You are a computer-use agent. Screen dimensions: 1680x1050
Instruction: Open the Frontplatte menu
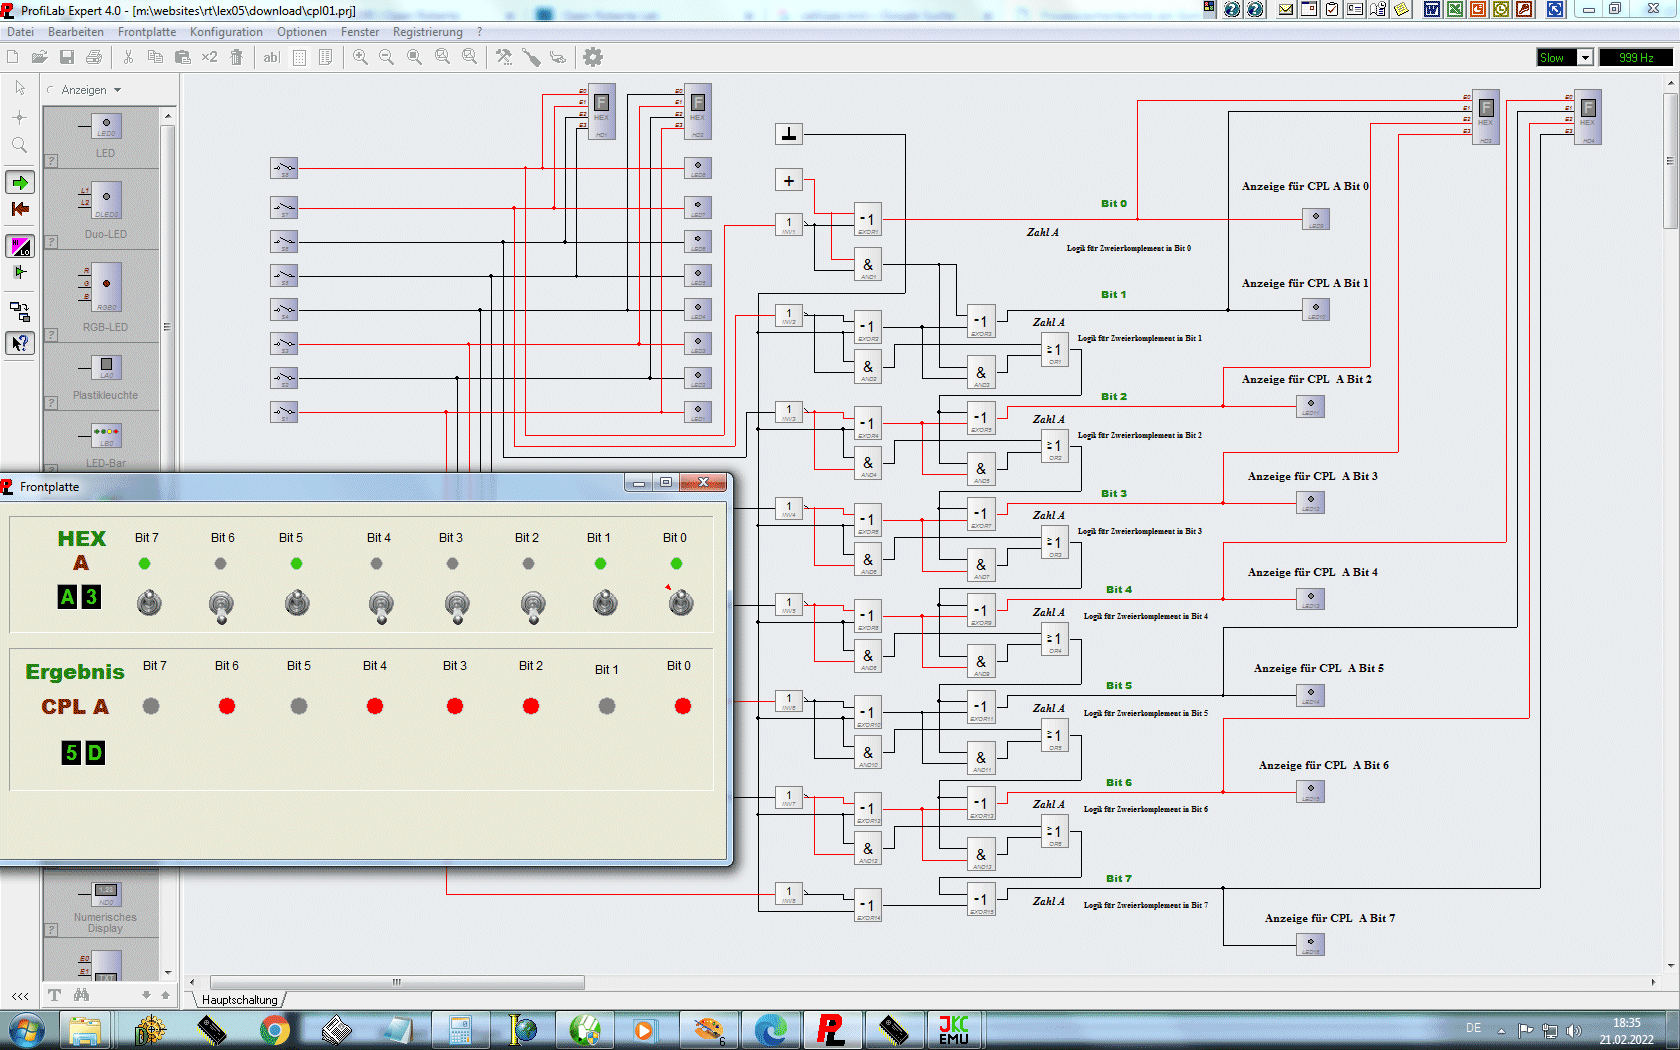(147, 32)
